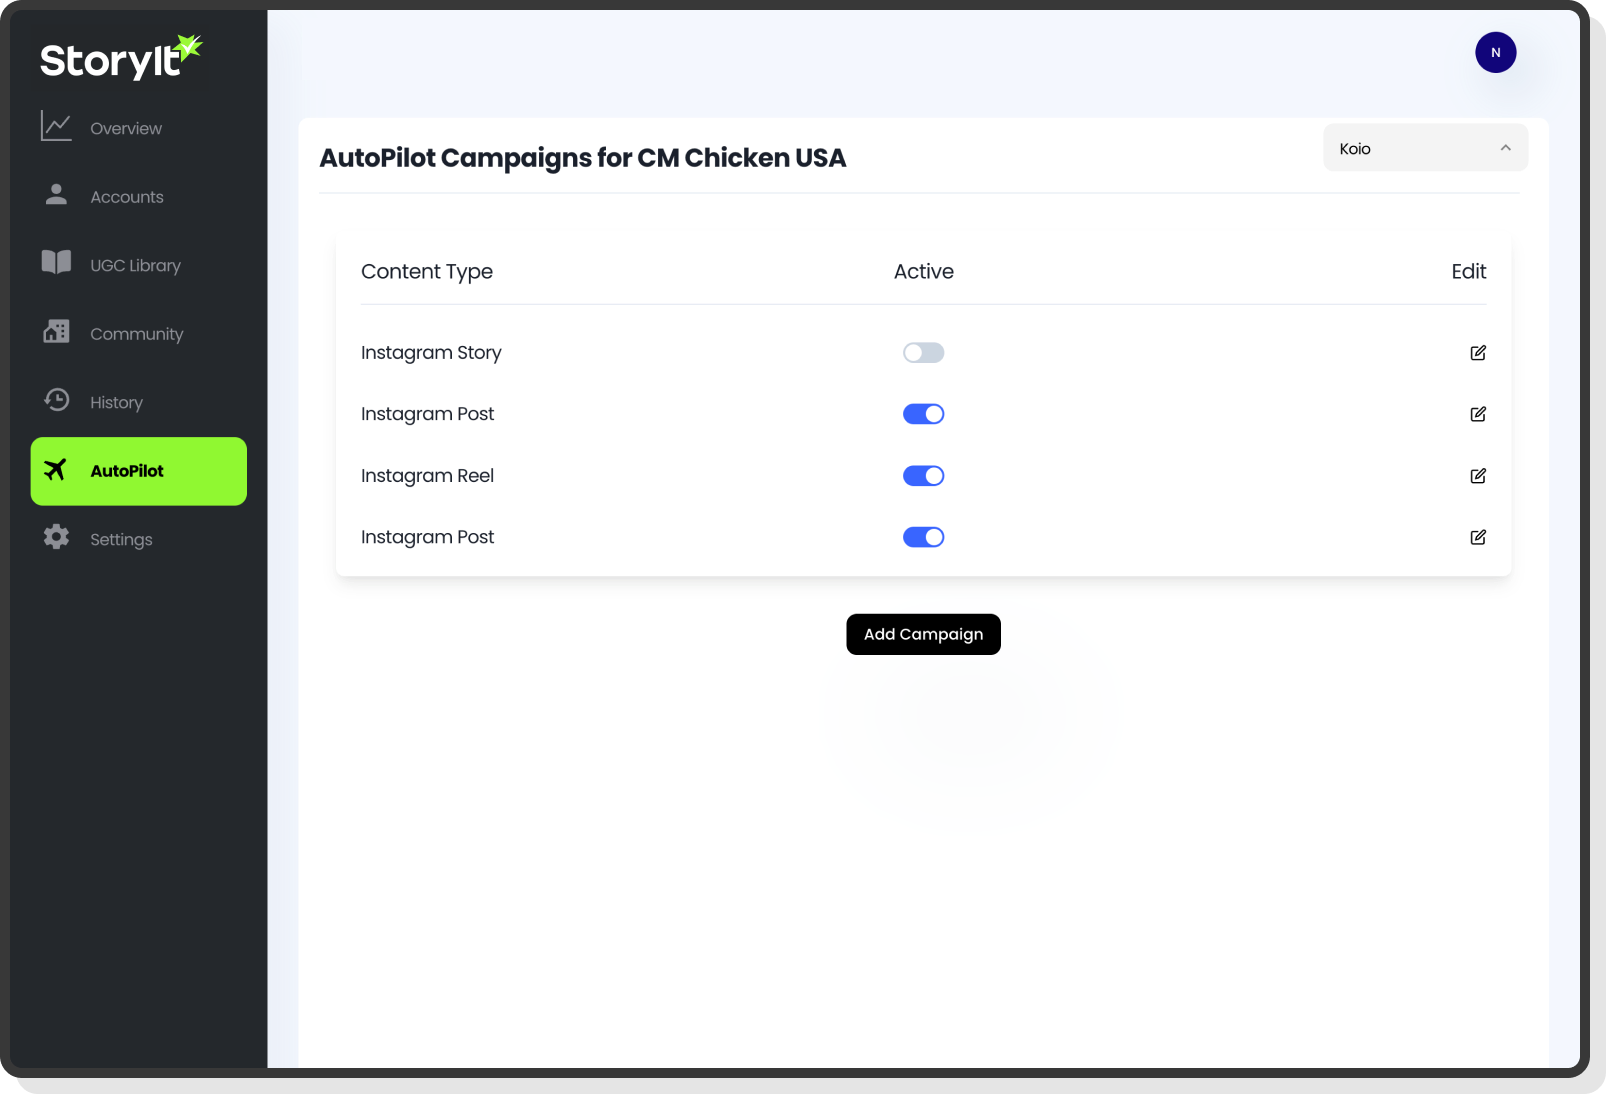Click the edit icon for Instagram Story
The image size is (1606, 1094).
[1477, 353]
